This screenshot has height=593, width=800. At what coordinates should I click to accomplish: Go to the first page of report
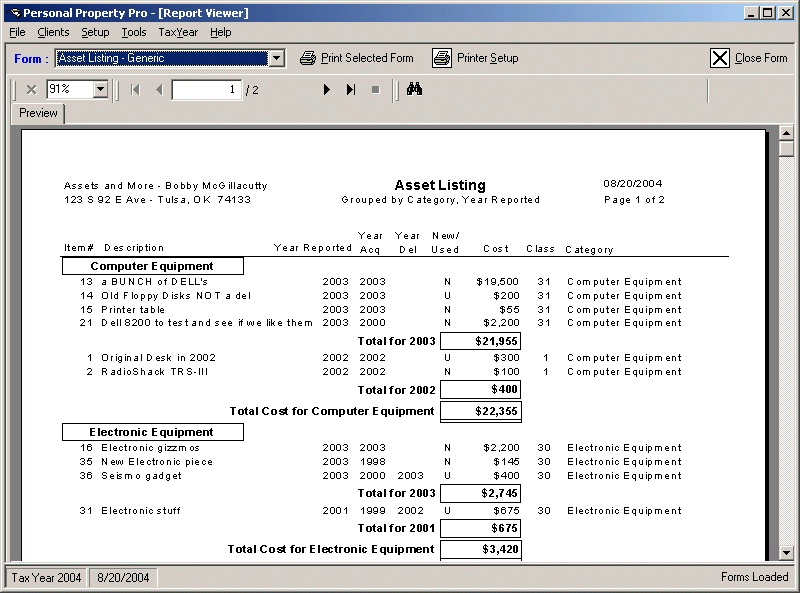135,90
